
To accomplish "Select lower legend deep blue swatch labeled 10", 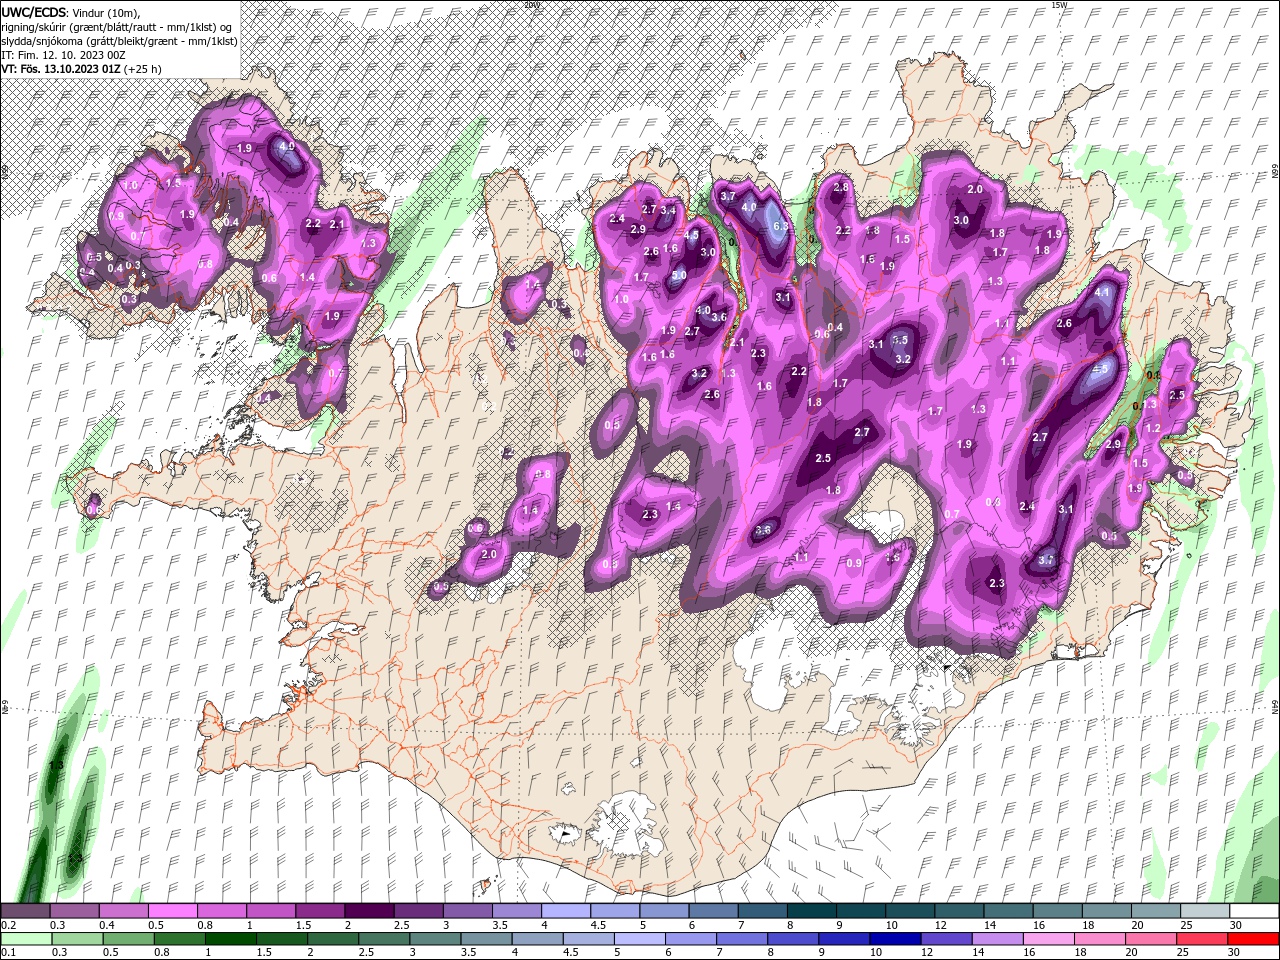I will coord(894,939).
